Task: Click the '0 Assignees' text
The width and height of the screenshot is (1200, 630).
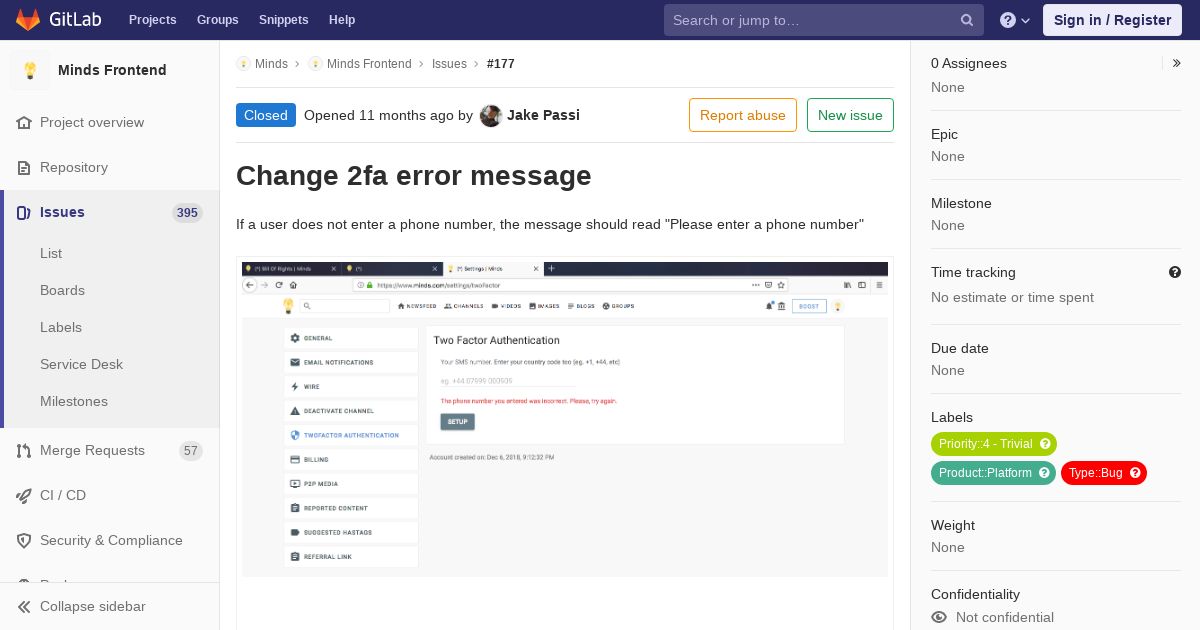Action: [x=969, y=63]
